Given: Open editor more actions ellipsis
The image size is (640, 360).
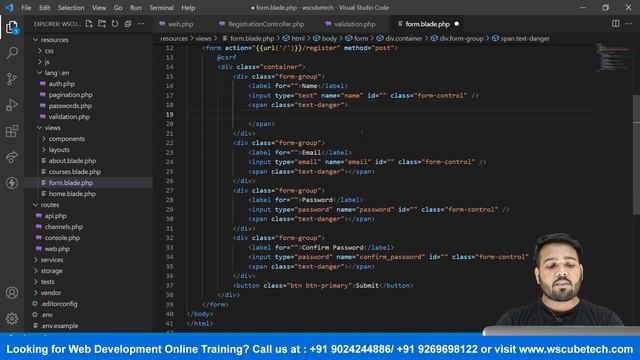Looking at the screenshot, I should click(x=629, y=24).
